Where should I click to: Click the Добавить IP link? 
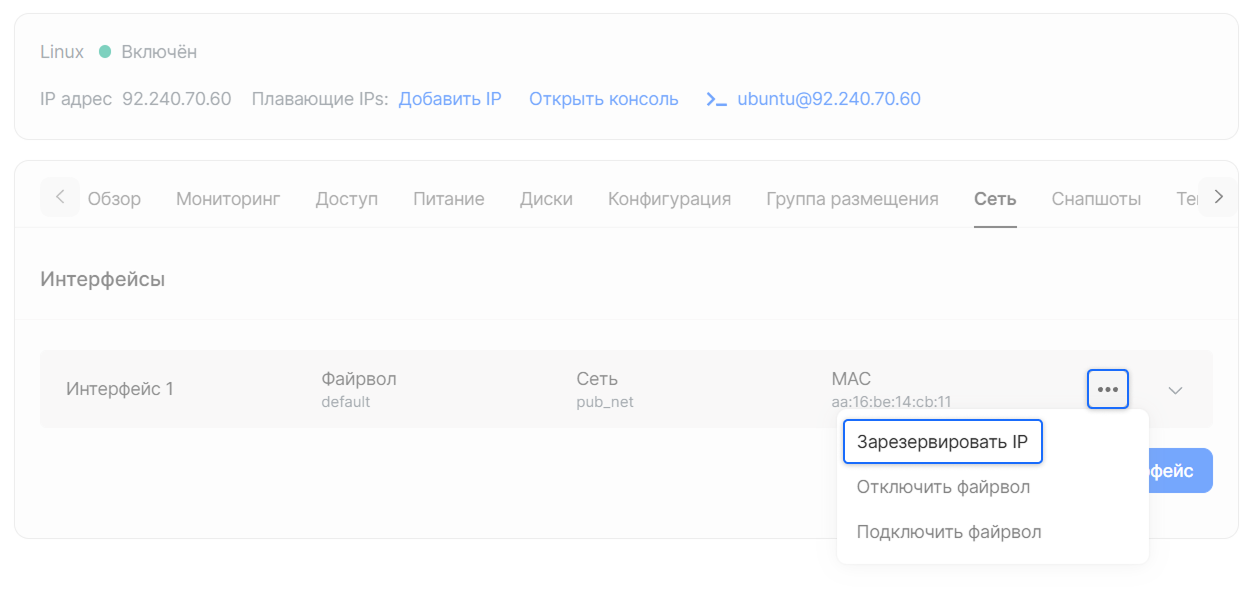450,99
